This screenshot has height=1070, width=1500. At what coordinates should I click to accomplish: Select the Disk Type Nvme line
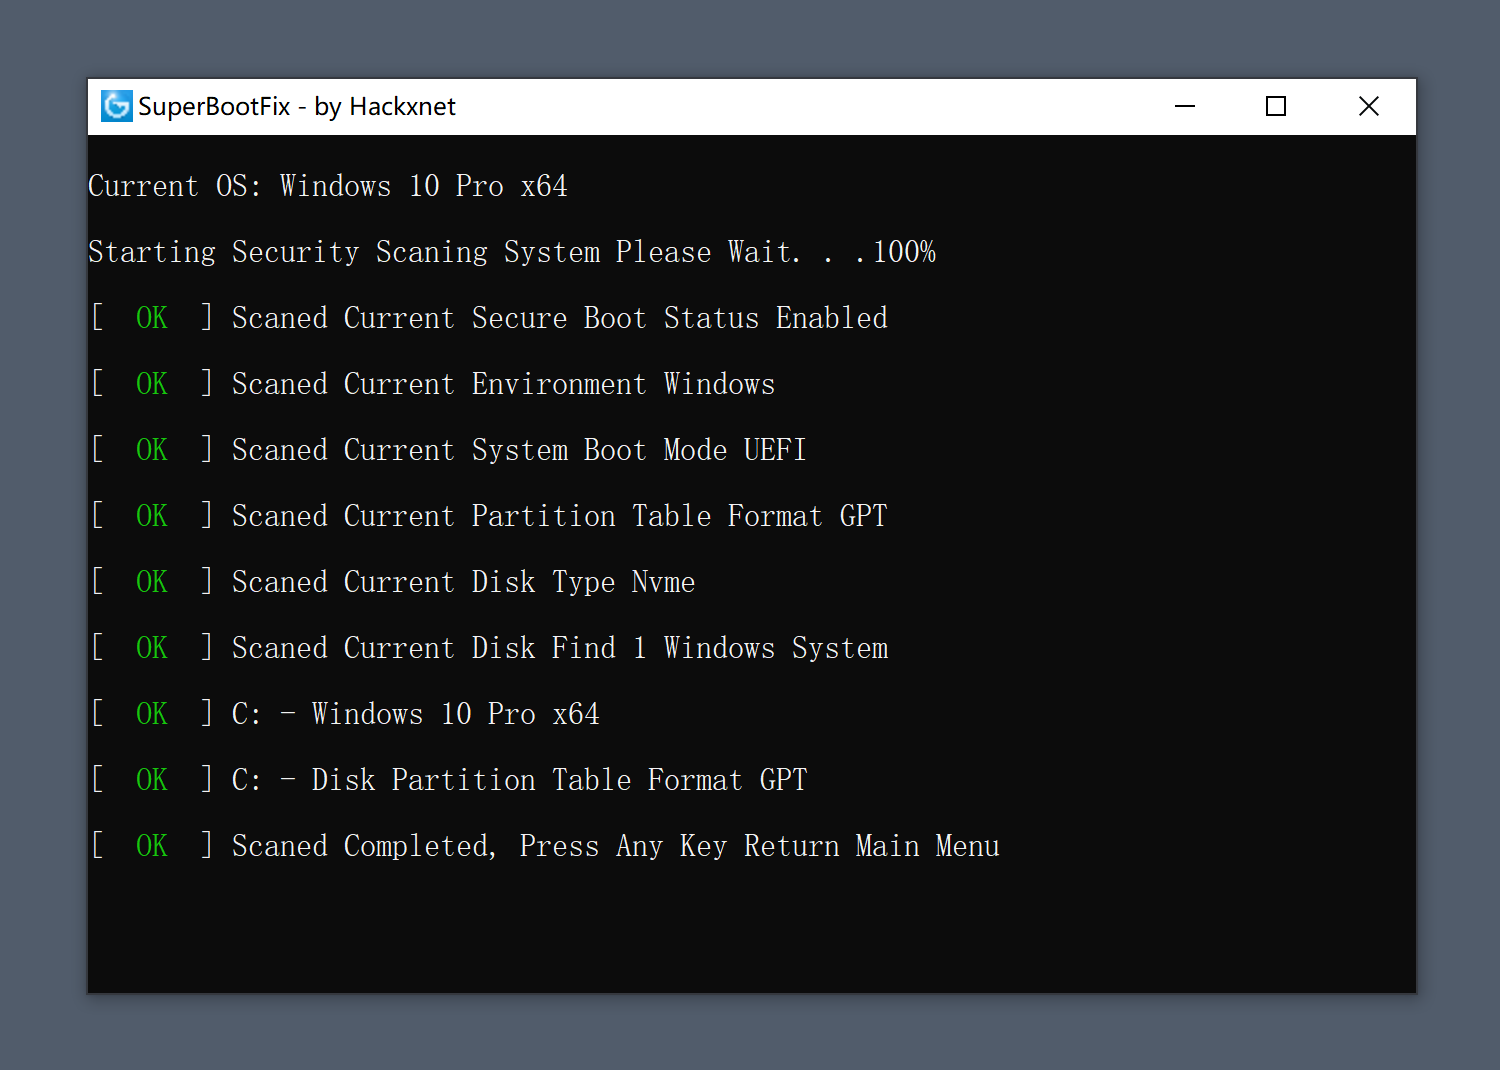click(463, 582)
